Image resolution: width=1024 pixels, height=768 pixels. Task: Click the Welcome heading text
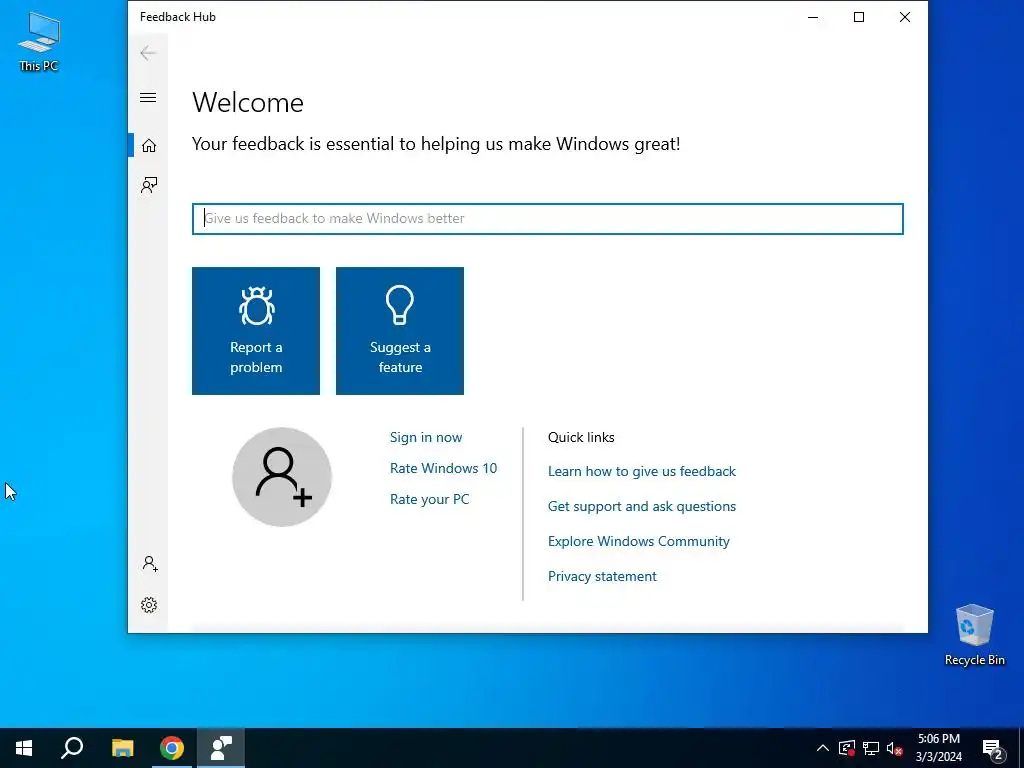pyautogui.click(x=248, y=103)
